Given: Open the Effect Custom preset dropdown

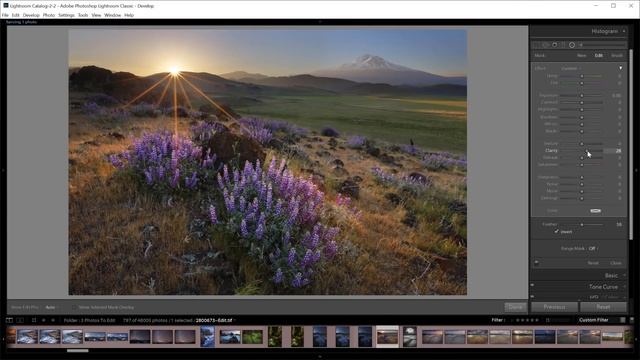Looking at the screenshot, I should (571, 69).
